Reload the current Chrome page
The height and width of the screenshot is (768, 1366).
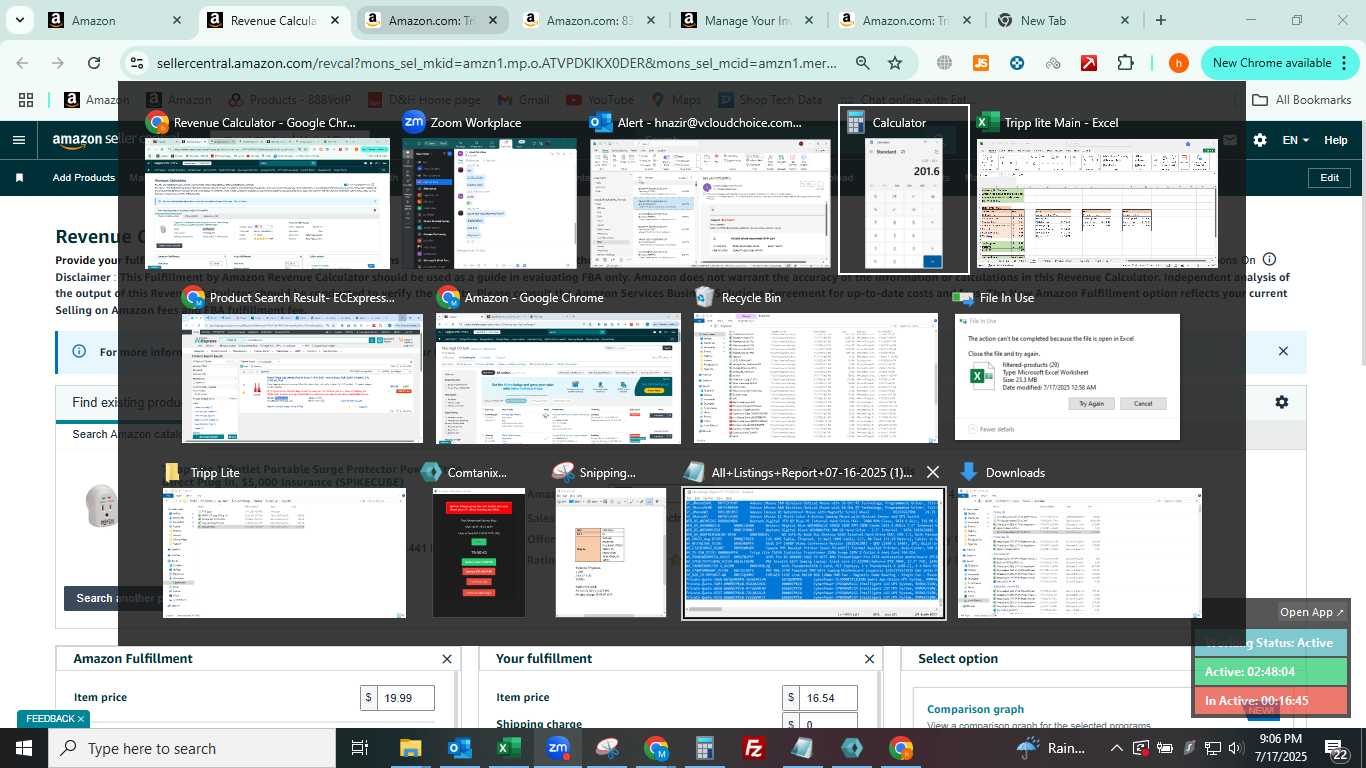(x=94, y=63)
